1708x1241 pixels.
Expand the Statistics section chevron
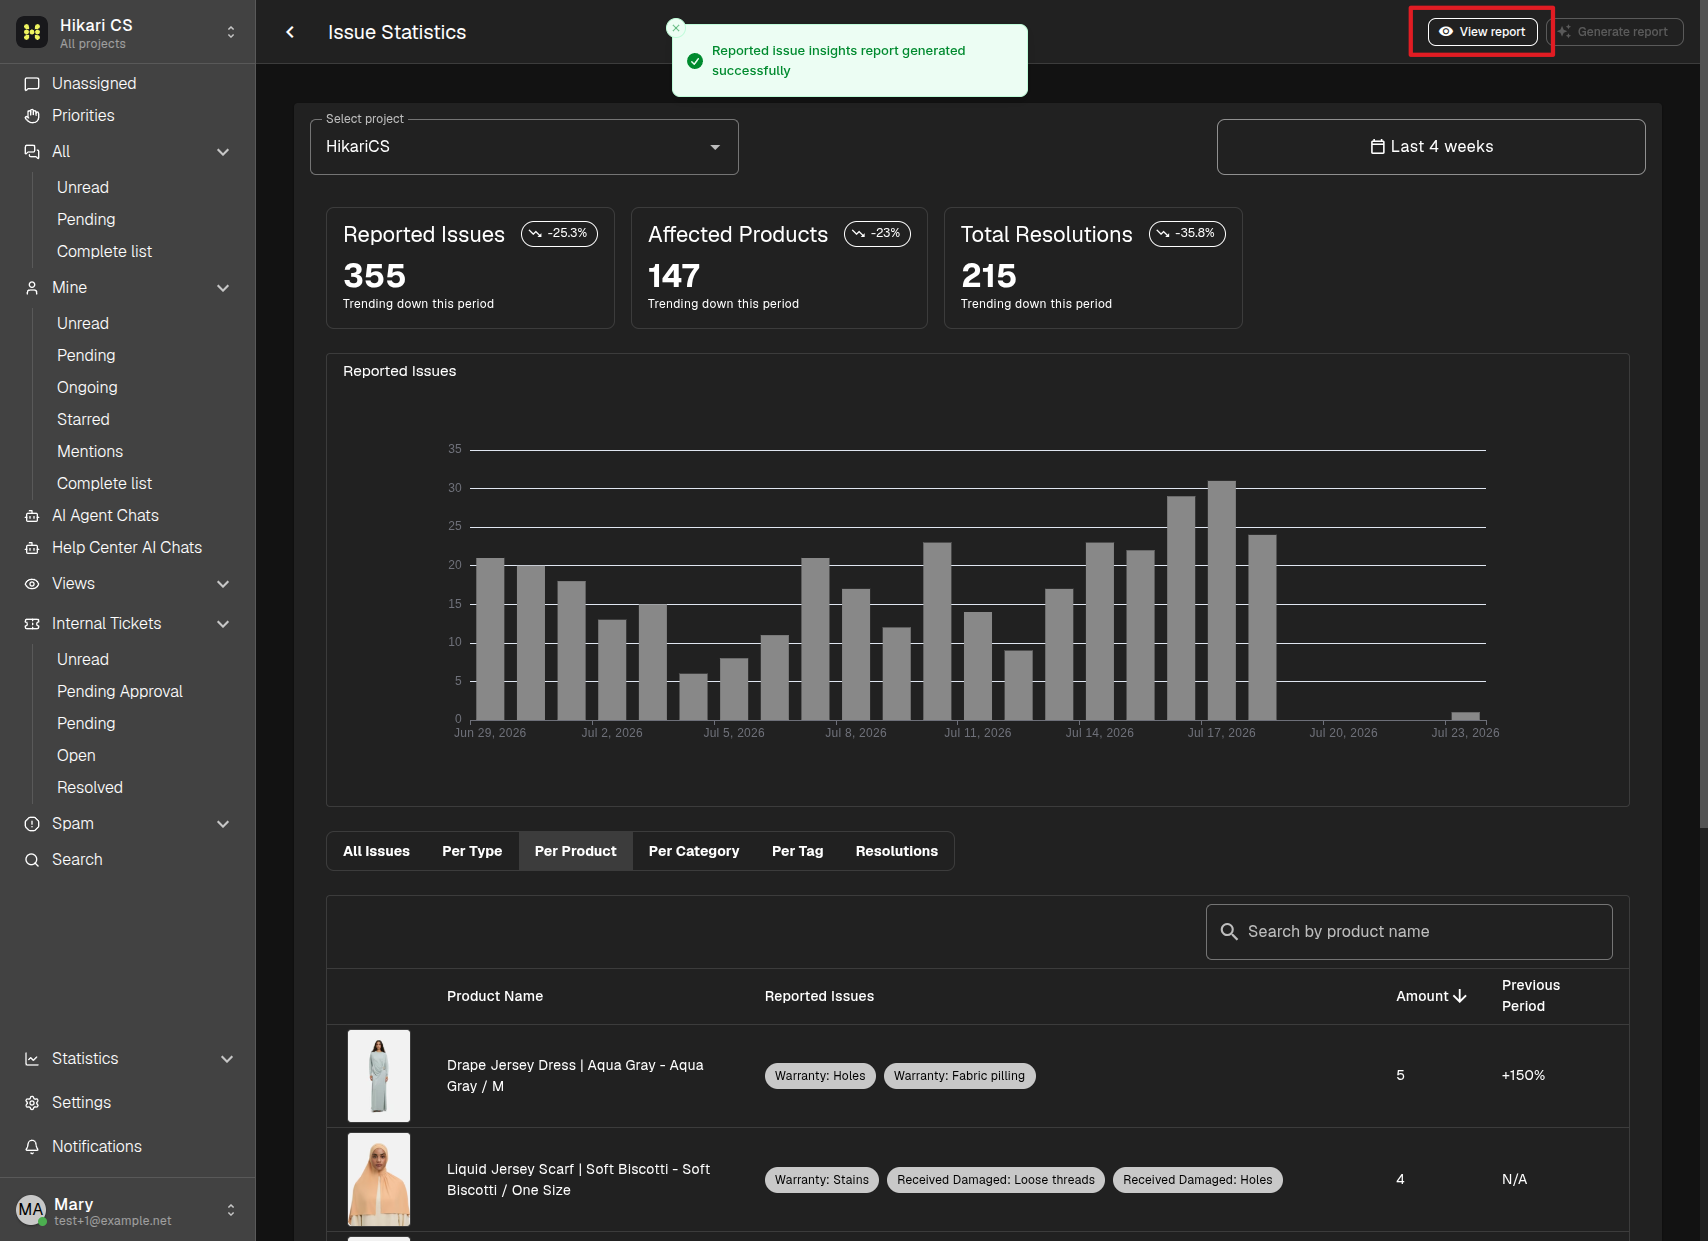pyautogui.click(x=227, y=1059)
